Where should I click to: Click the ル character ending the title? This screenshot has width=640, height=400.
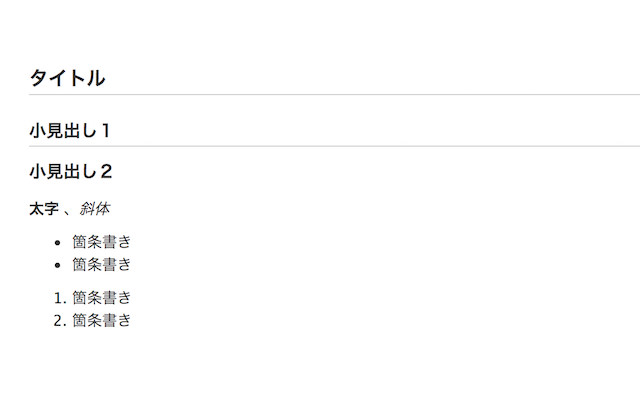pos(96,78)
